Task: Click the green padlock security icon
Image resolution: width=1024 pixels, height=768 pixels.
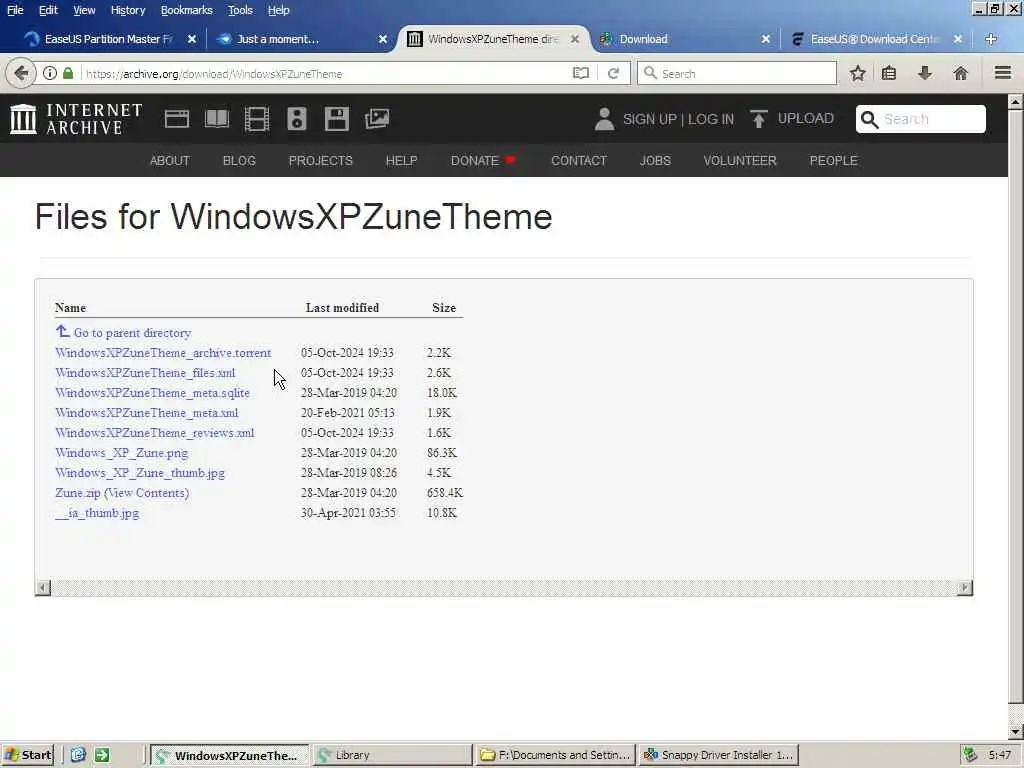Action: [68, 73]
